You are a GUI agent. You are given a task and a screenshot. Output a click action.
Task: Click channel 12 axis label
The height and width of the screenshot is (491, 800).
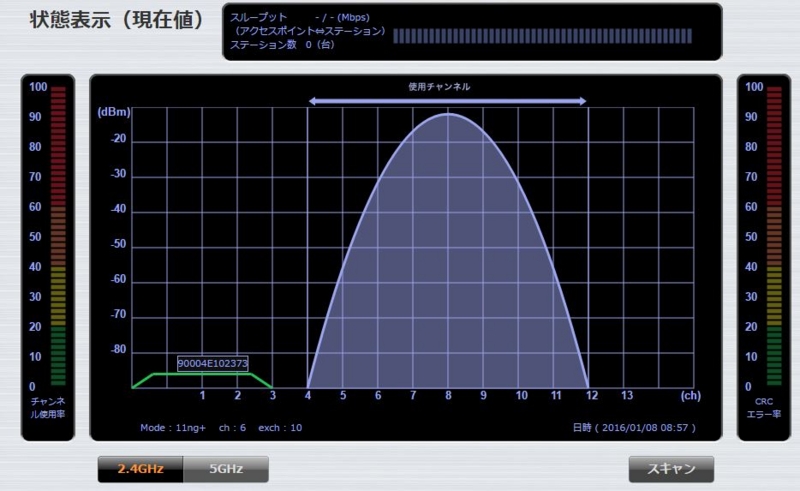[x=592, y=395]
